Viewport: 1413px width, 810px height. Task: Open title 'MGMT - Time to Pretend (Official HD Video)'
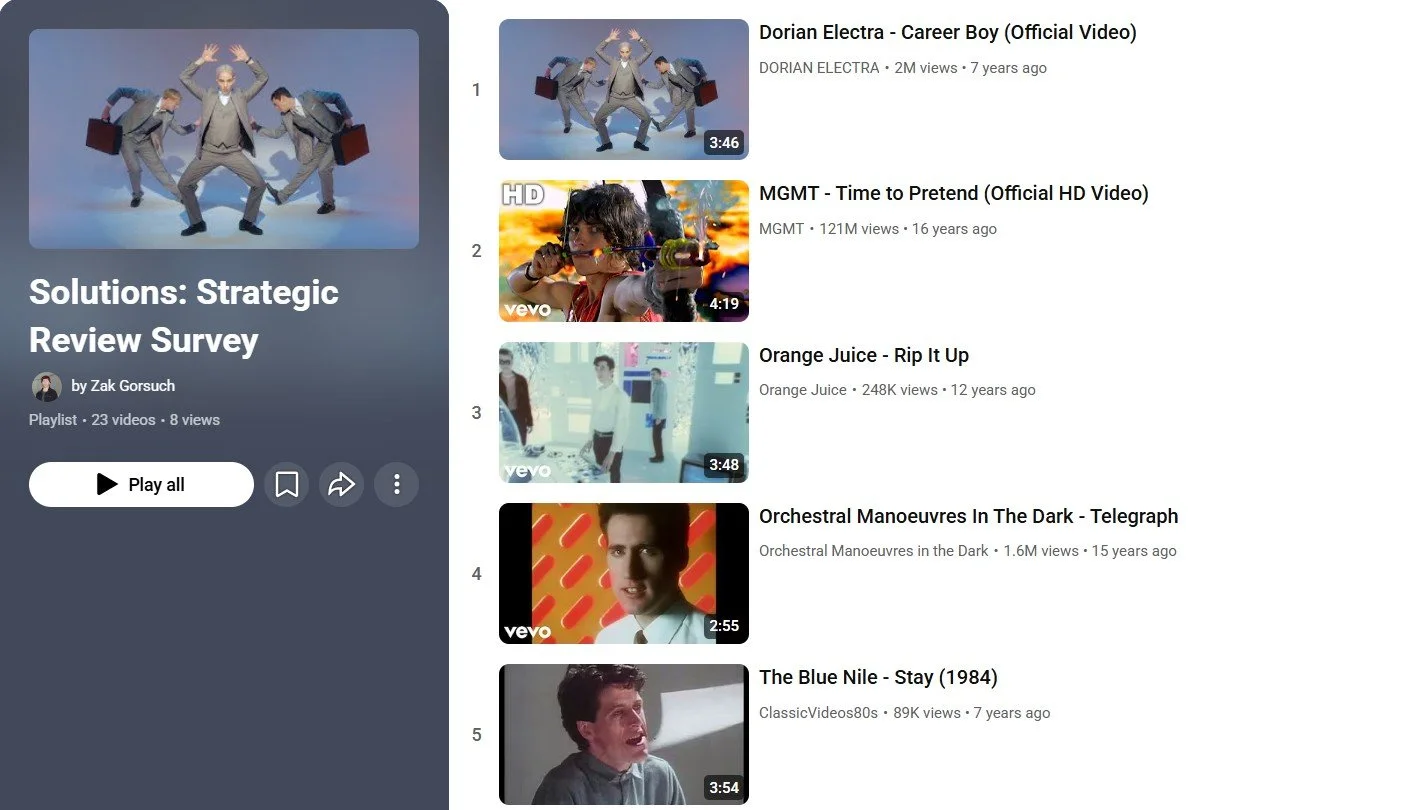(954, 193)
